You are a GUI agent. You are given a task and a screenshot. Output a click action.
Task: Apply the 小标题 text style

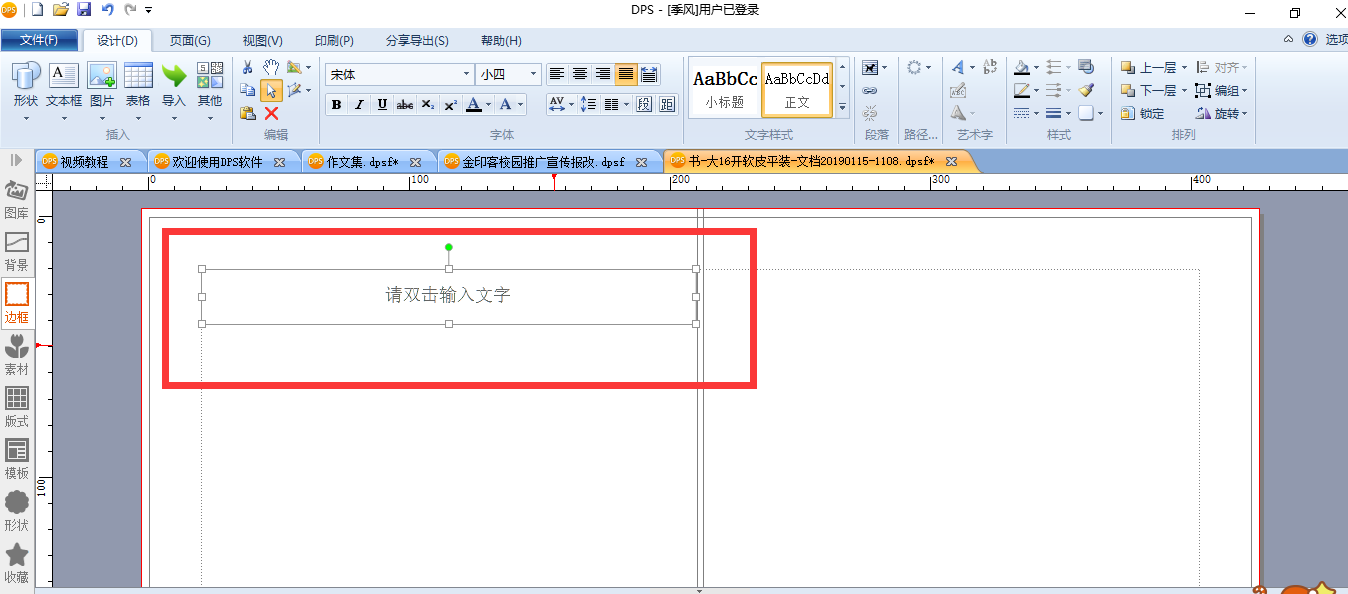click(x=725, y=88)
